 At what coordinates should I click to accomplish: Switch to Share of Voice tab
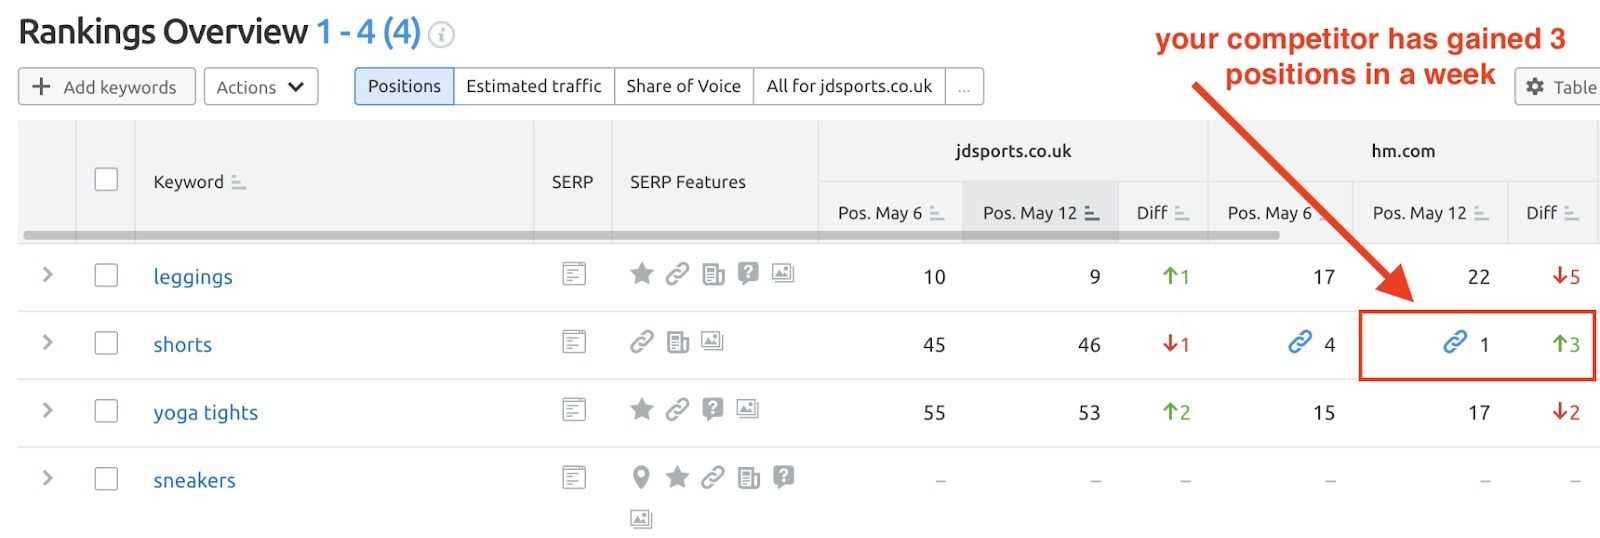tap(684, 86)
